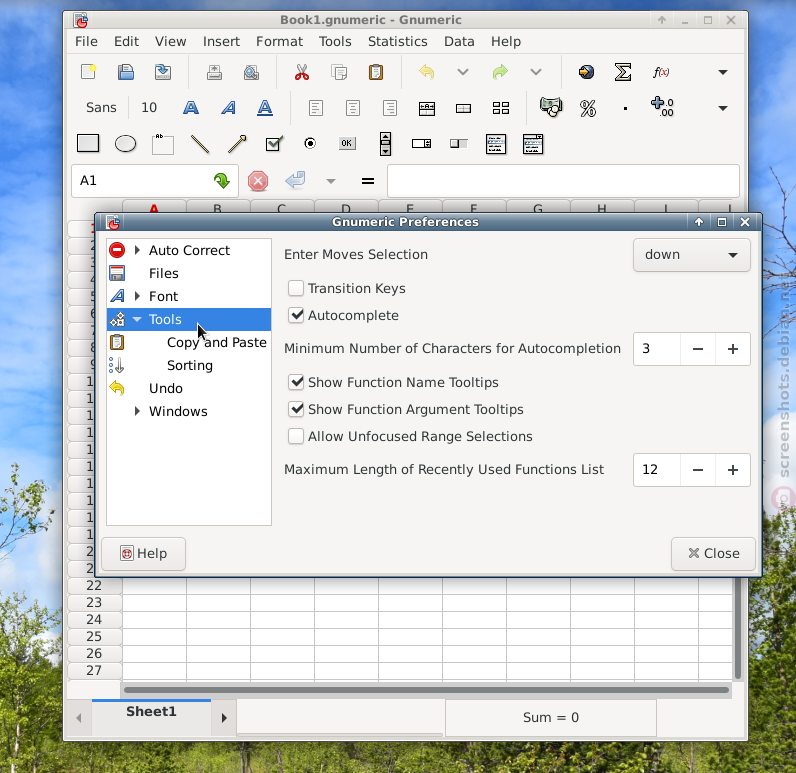Click the Copy icon in toolbar
Screen dimensions: 796x773
(339, 72)
